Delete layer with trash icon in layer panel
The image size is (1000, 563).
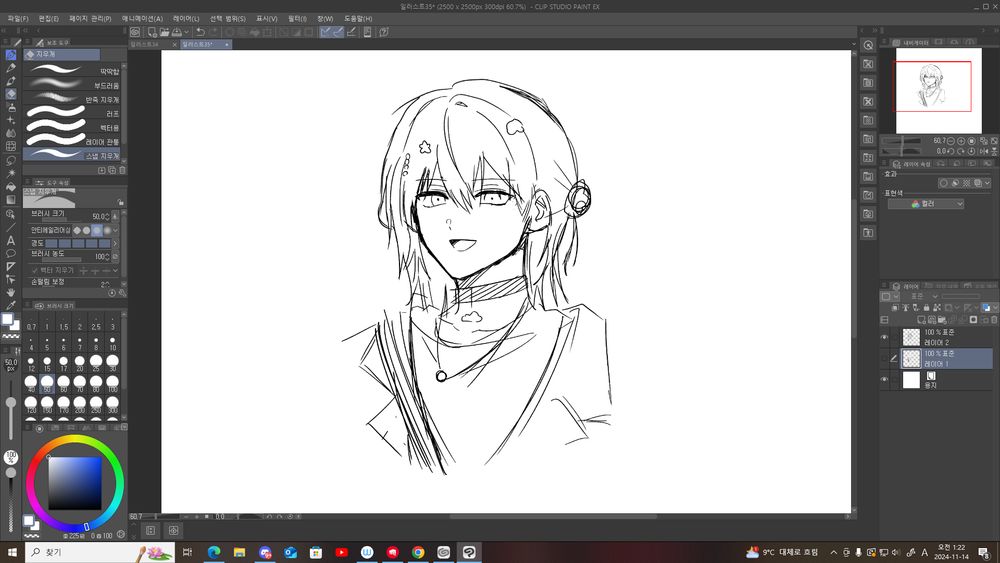(994, 319)
